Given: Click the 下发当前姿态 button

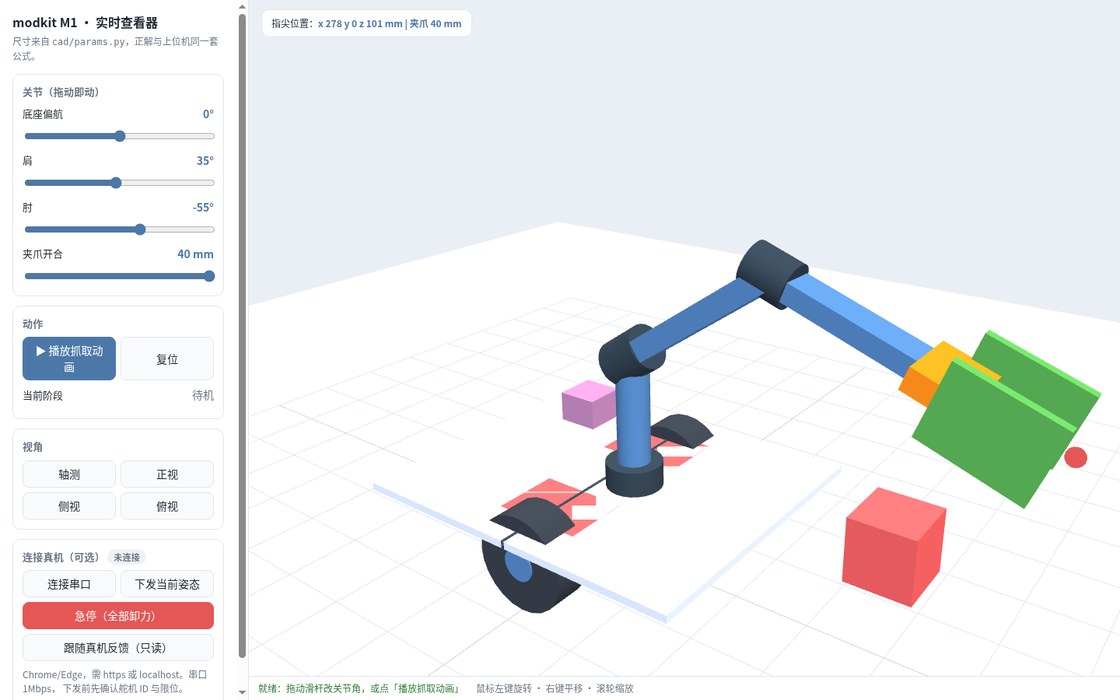Looking at the screenshot, I should (167, 584).
